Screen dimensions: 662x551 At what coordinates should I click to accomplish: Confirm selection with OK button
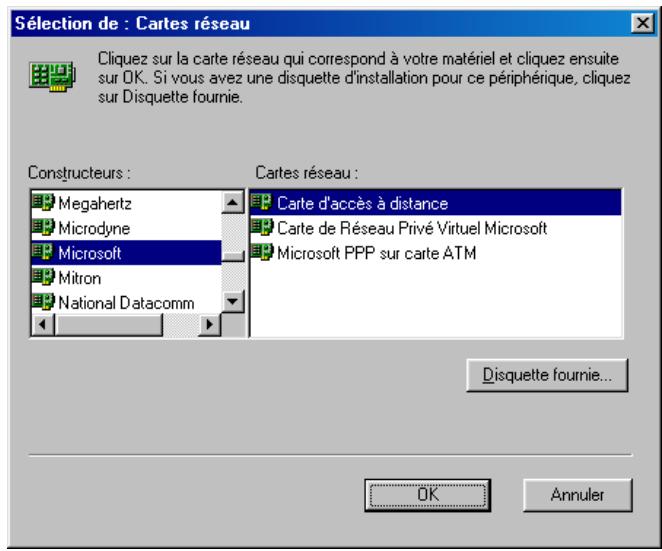(428, 495)
